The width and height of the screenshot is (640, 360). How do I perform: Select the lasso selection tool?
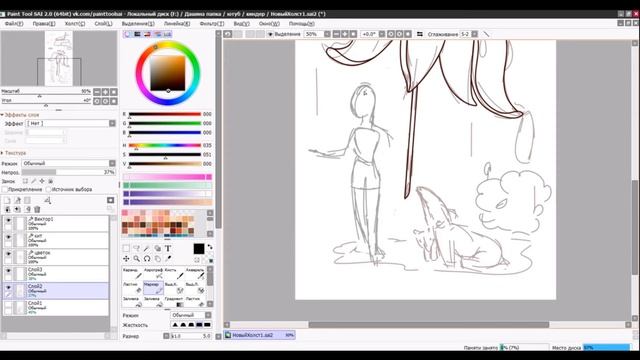point(136,248)
